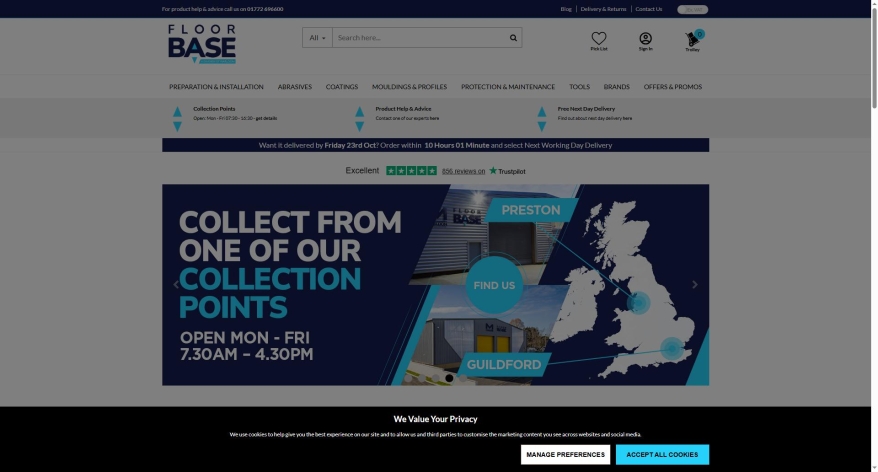Click the Preston label on banner
878x472 pixels.
click(531, 210)
